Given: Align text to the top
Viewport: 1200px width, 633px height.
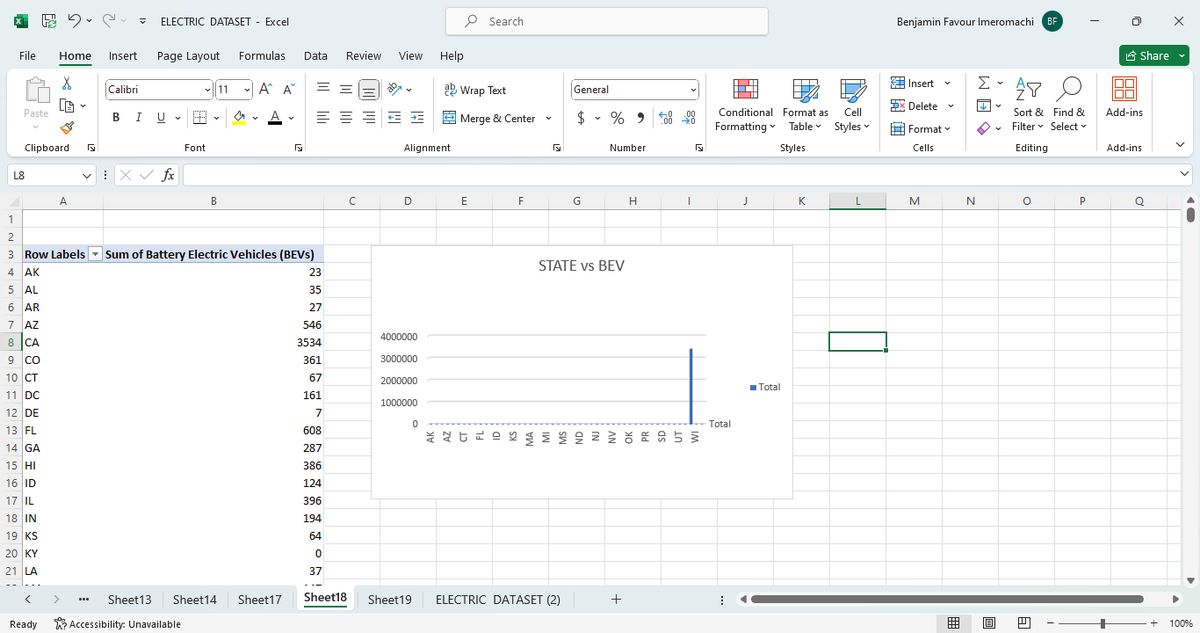Looking at the screenshot, I should 325,90.
